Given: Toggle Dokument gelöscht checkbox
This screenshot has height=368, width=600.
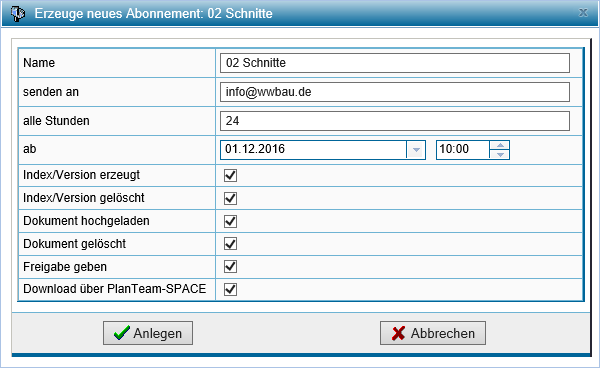Looking at the screenshot, I should 230,244.
